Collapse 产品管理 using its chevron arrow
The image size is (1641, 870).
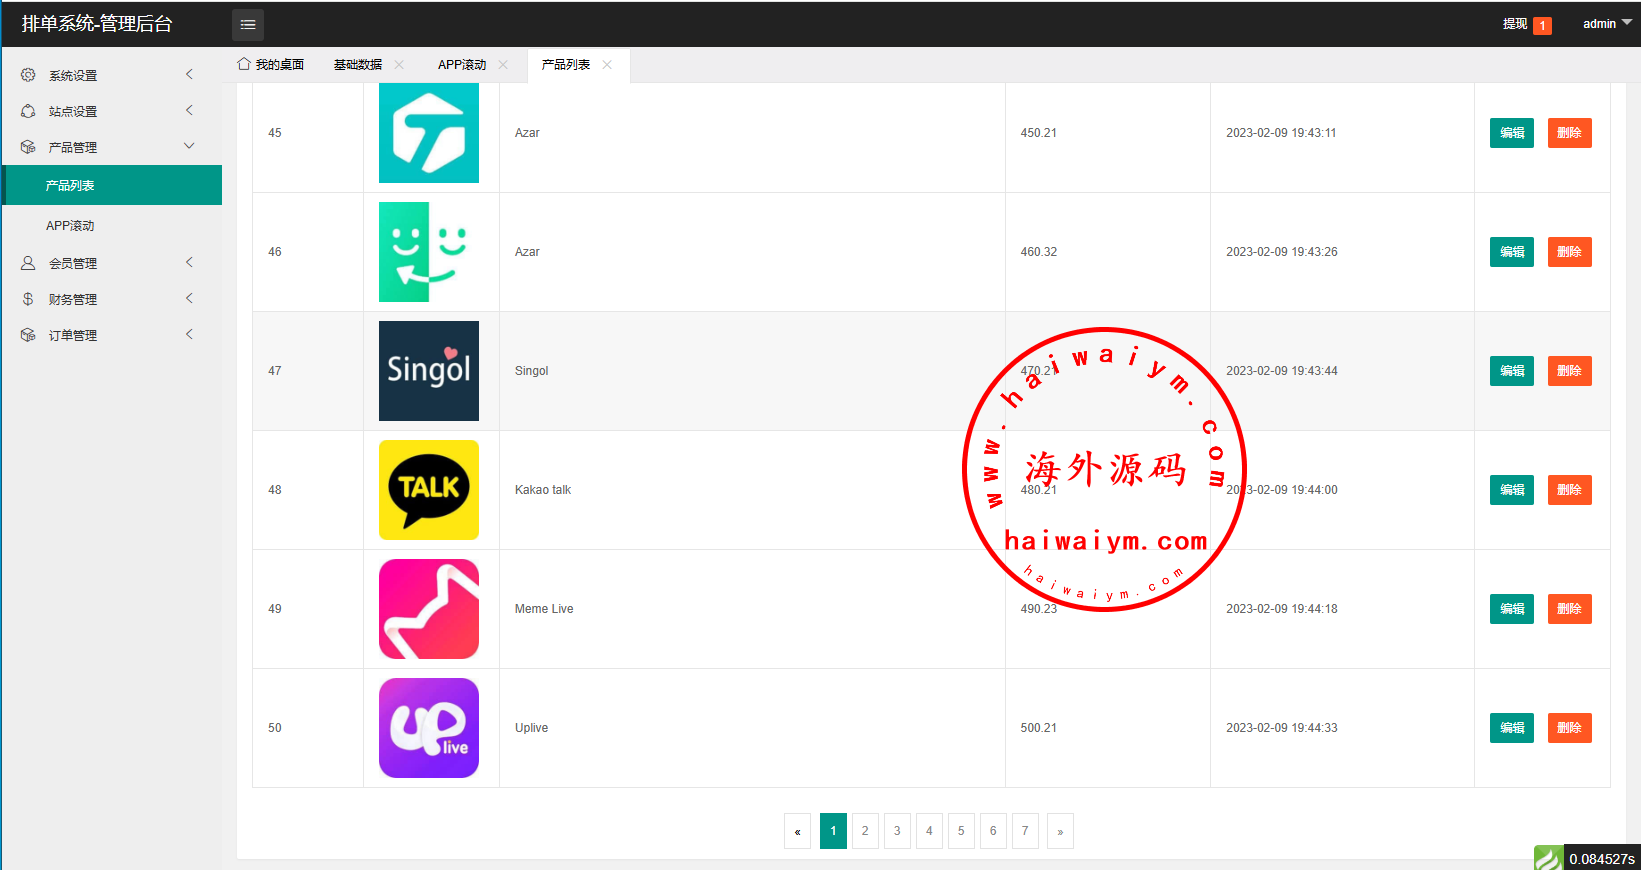(189, 146)
